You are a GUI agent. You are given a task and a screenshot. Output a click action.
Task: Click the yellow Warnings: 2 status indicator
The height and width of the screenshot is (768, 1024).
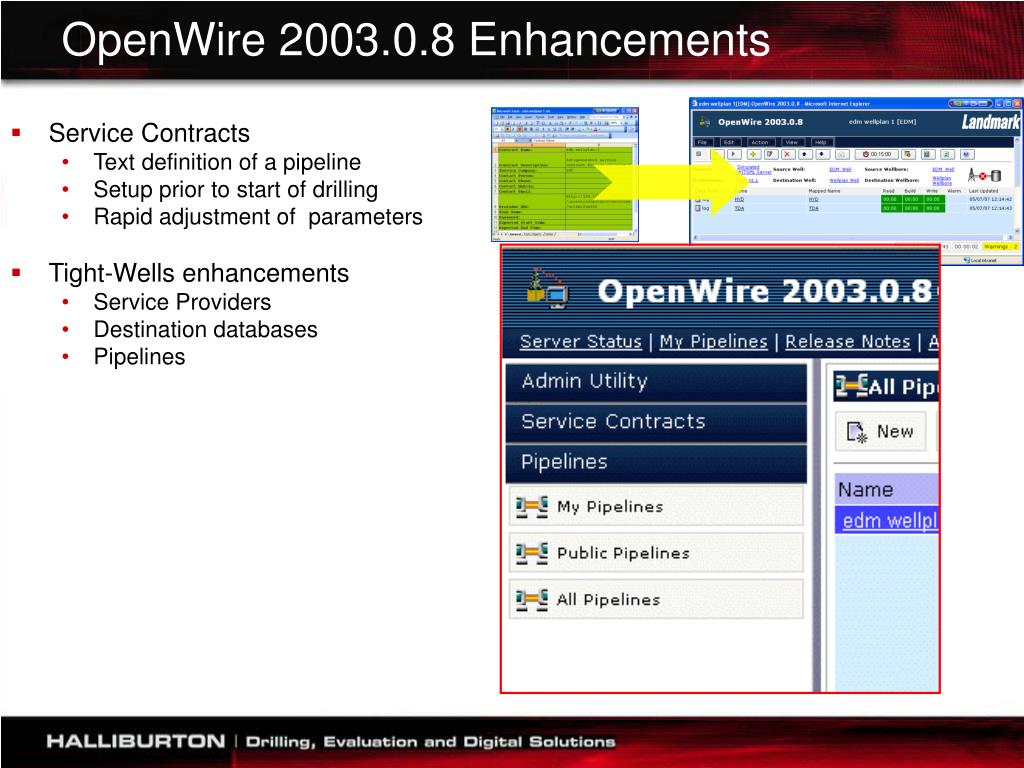point(1001,247)
